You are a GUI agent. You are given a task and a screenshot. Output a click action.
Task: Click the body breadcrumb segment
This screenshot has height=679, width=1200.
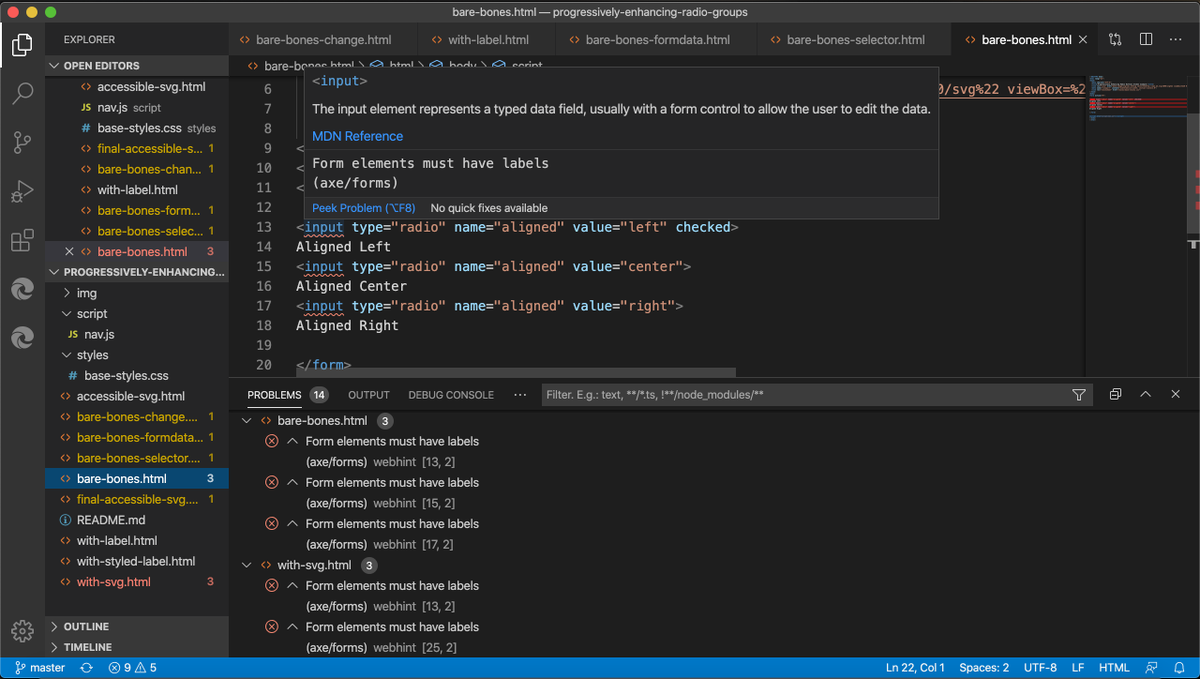click(x=455, y=66)
